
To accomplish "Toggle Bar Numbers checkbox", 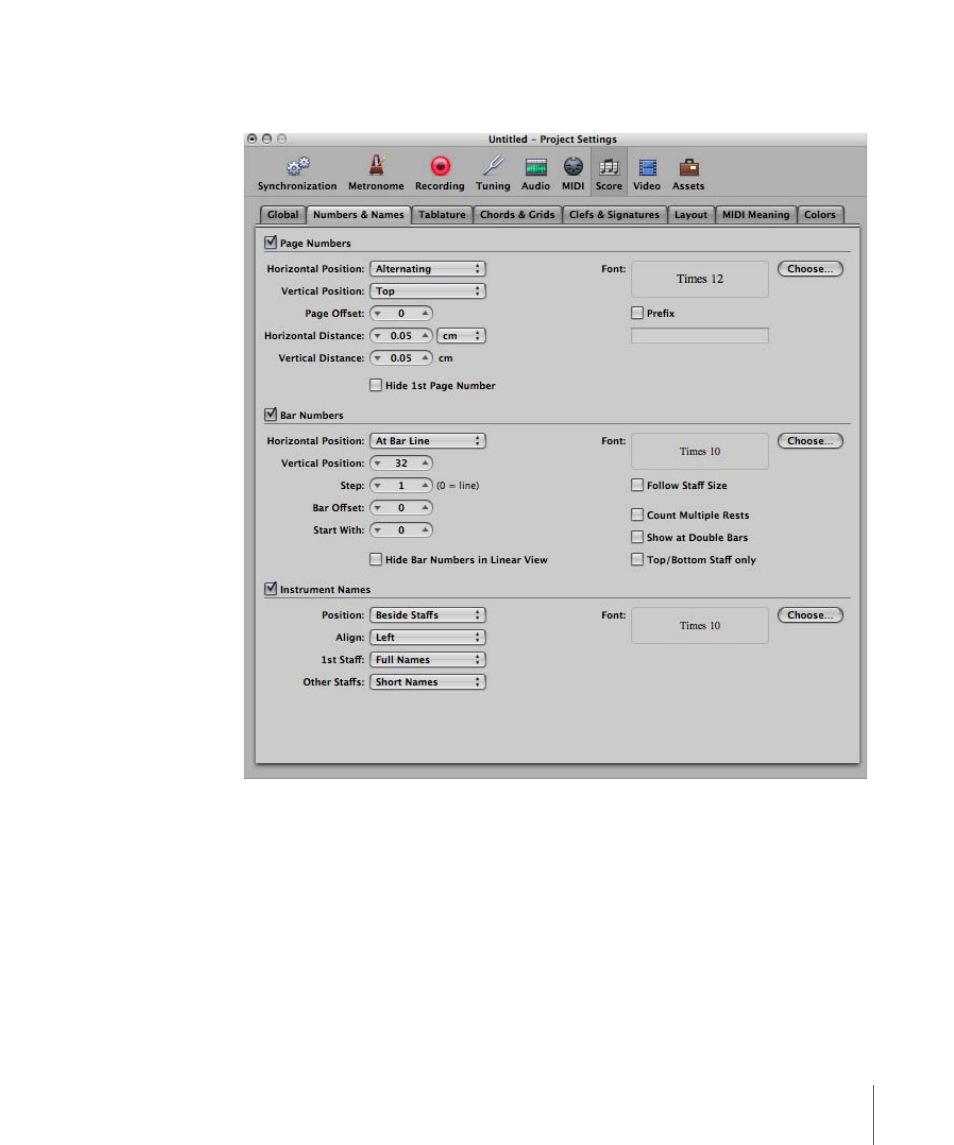I will [x=271, y=414].
